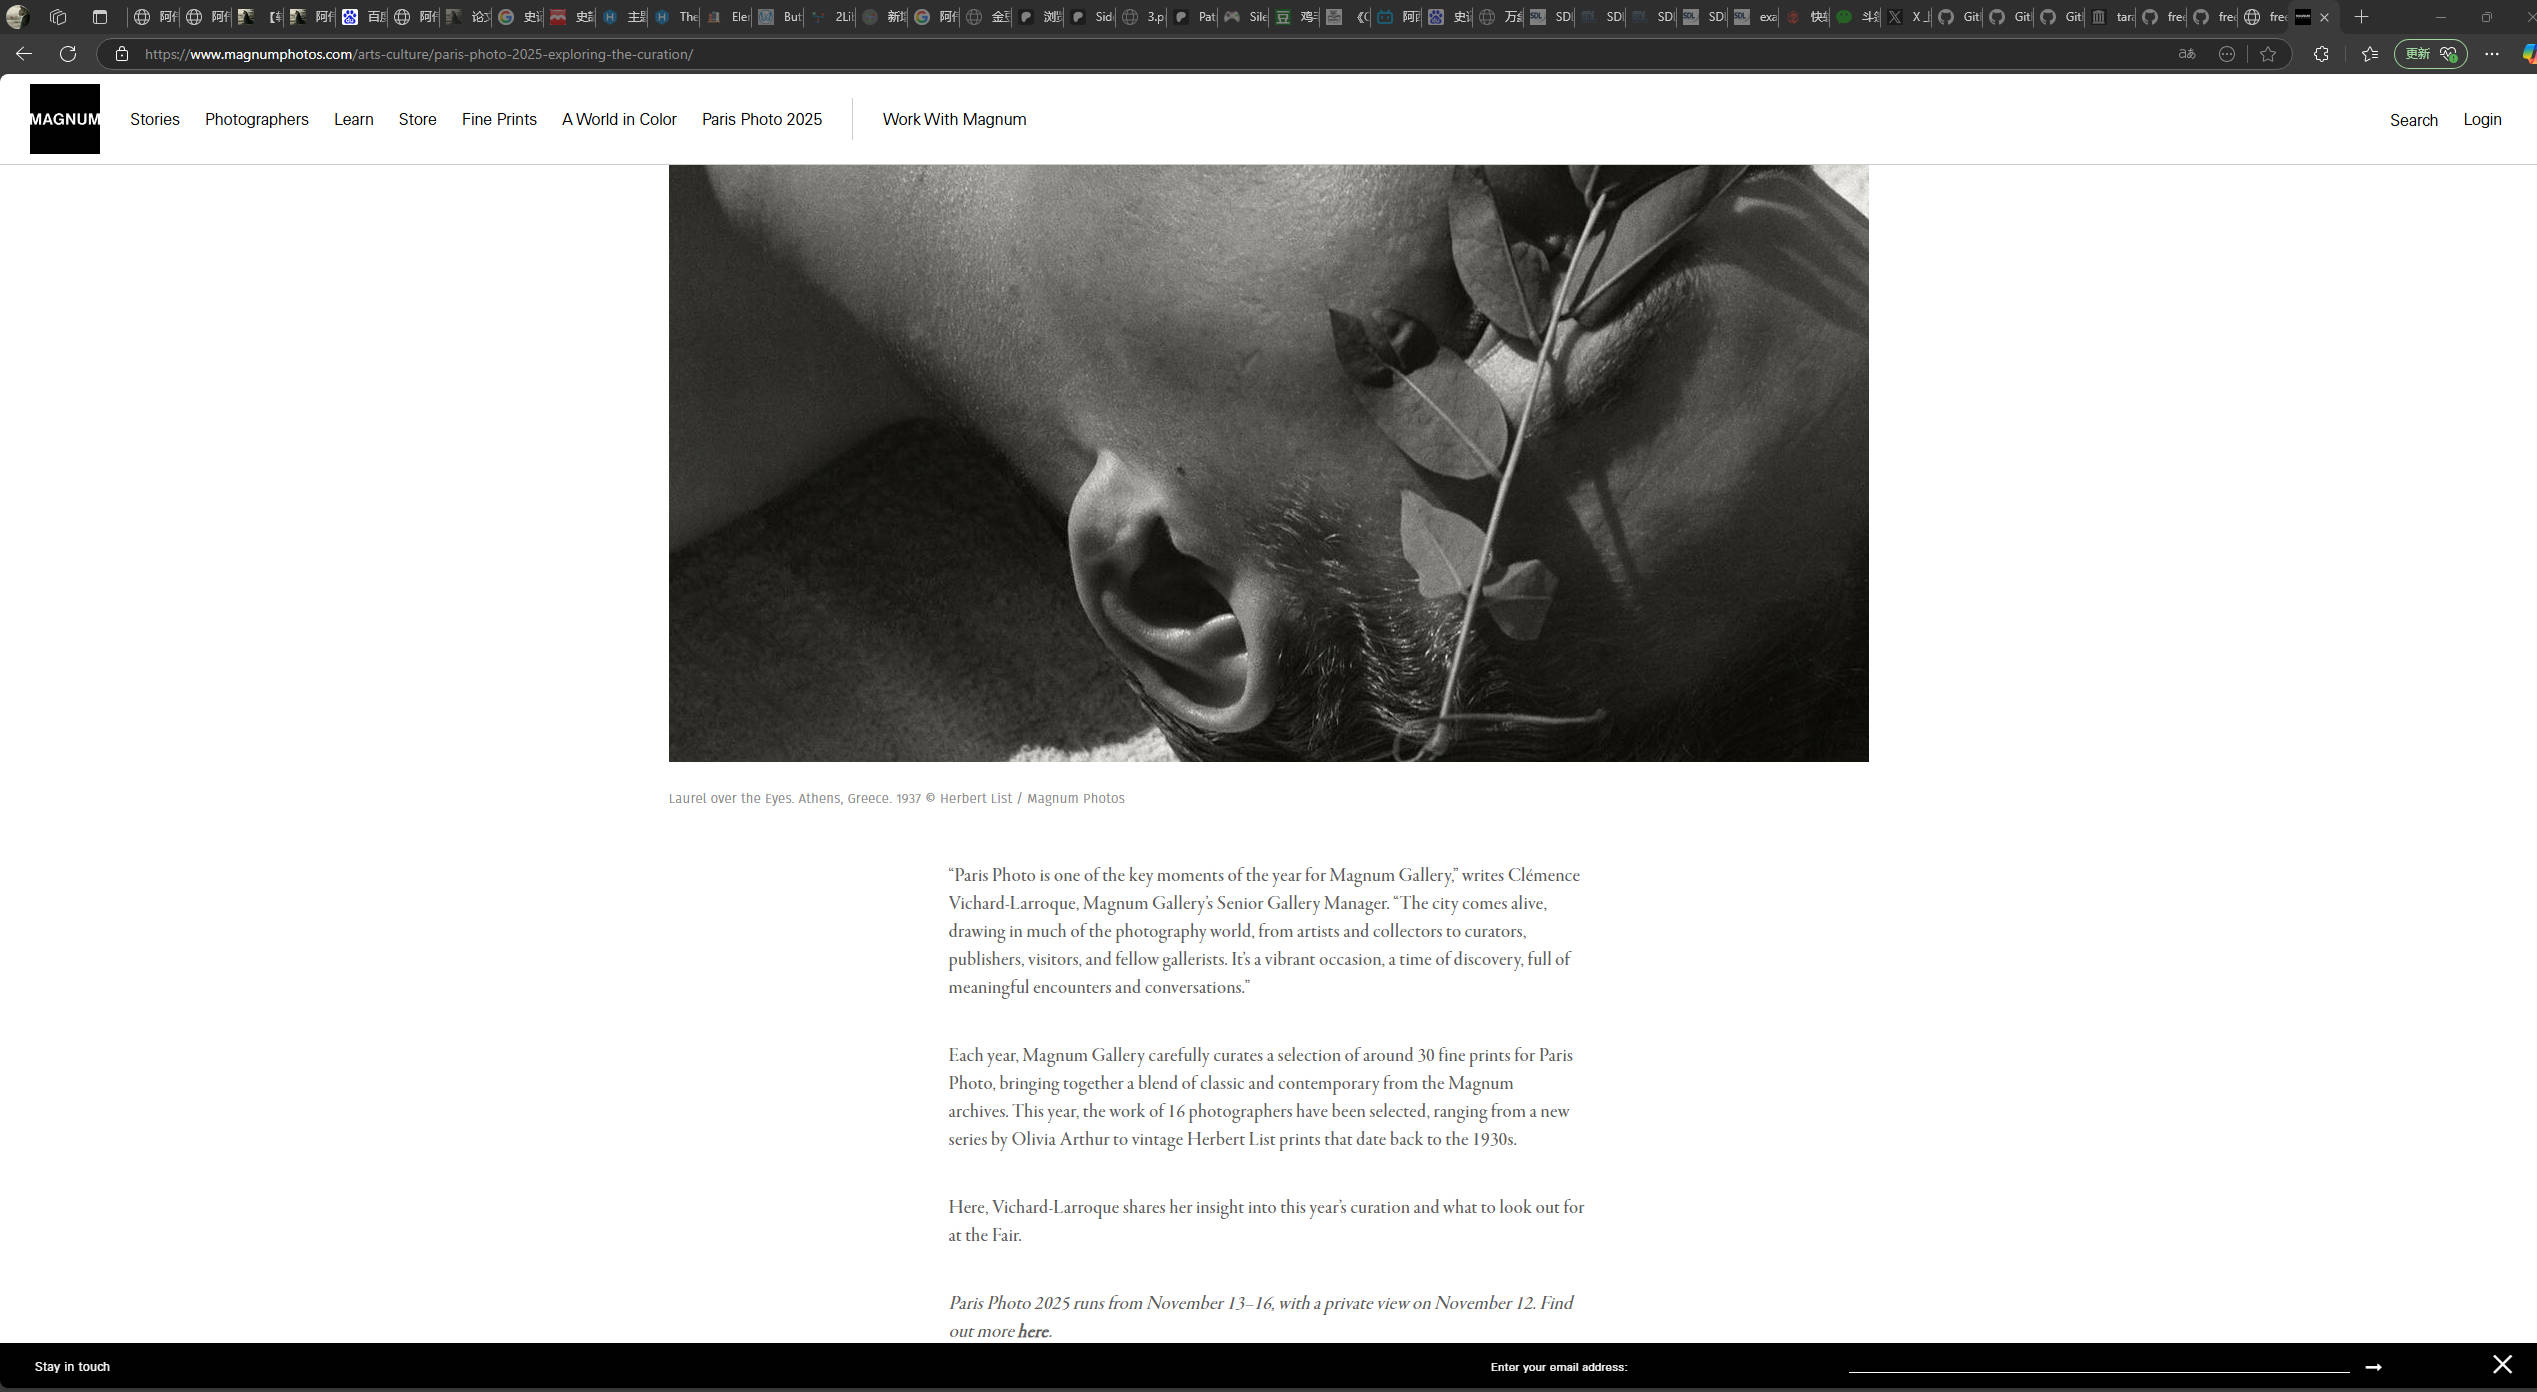Click the Login link
This screenshot has width=2537, height=1392.
[2481, 119]
